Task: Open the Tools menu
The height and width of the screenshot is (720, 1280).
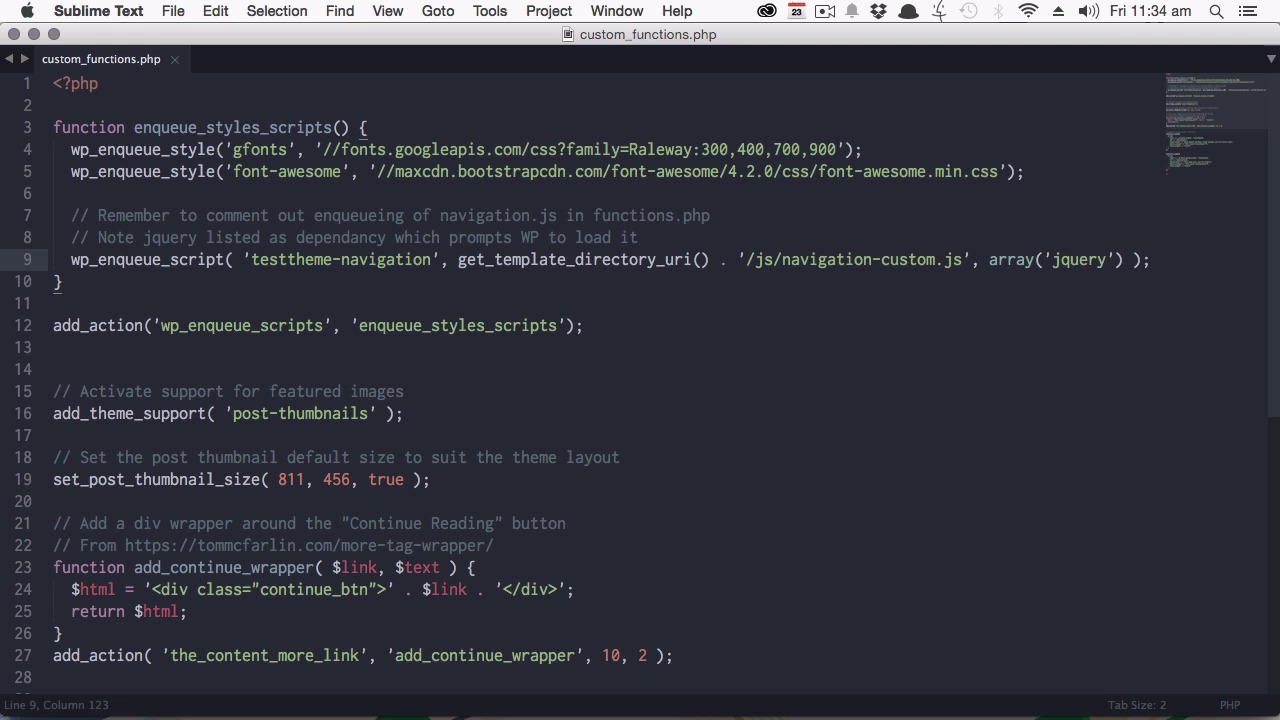Action: (x=490, y=11)
